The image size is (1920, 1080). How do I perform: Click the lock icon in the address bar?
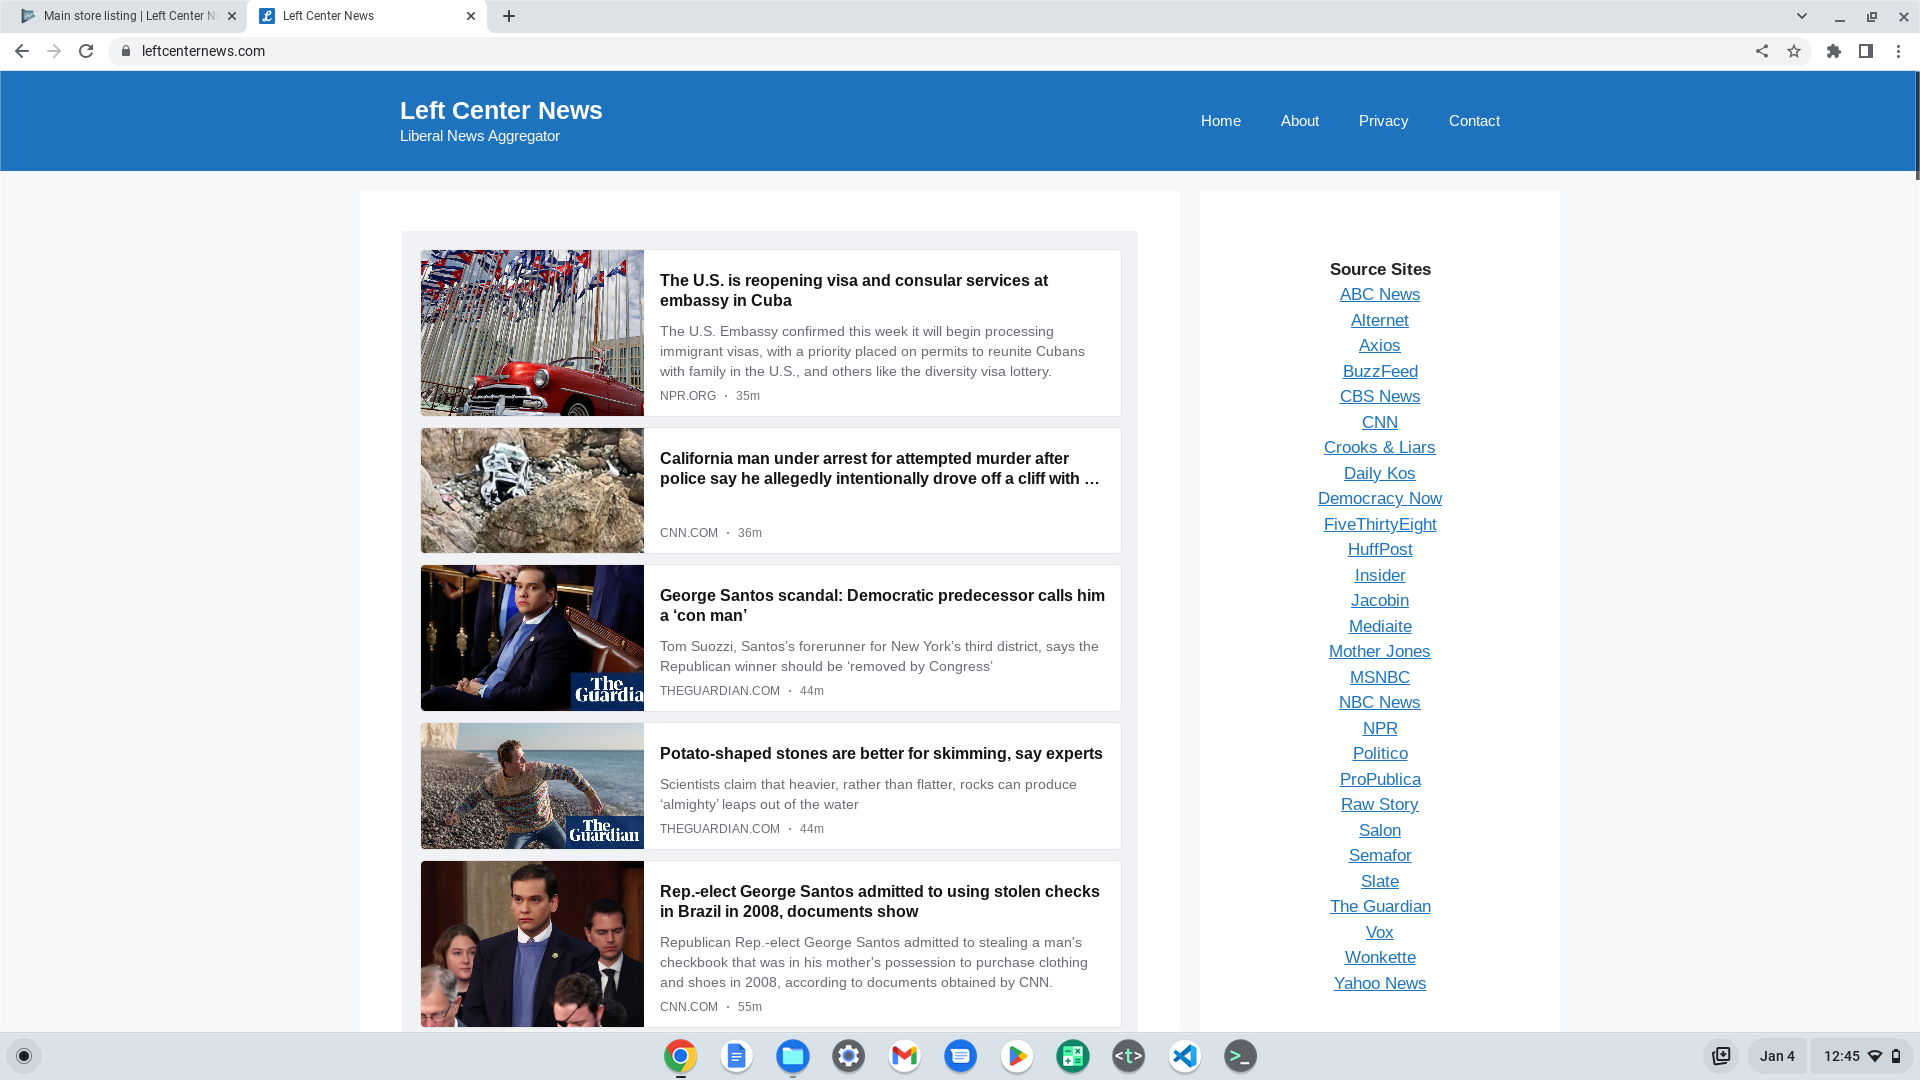[x=126, y=51]
